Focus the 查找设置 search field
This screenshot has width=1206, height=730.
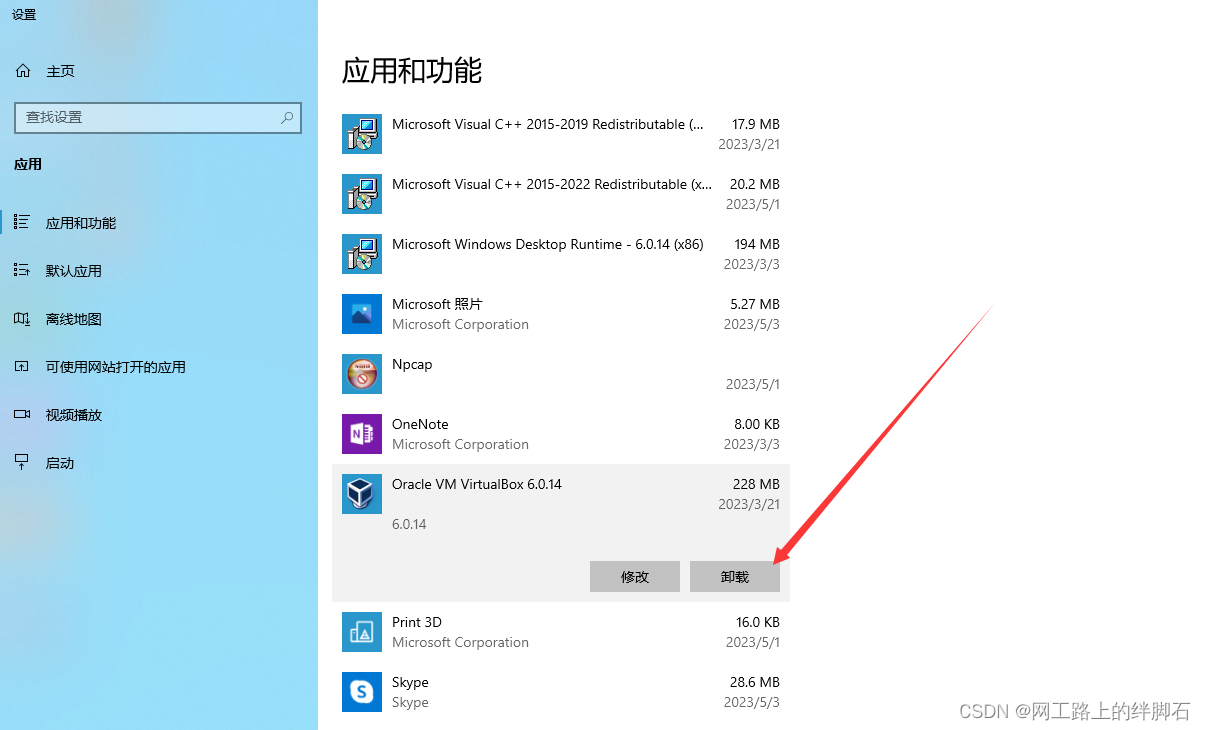(158, 117)
